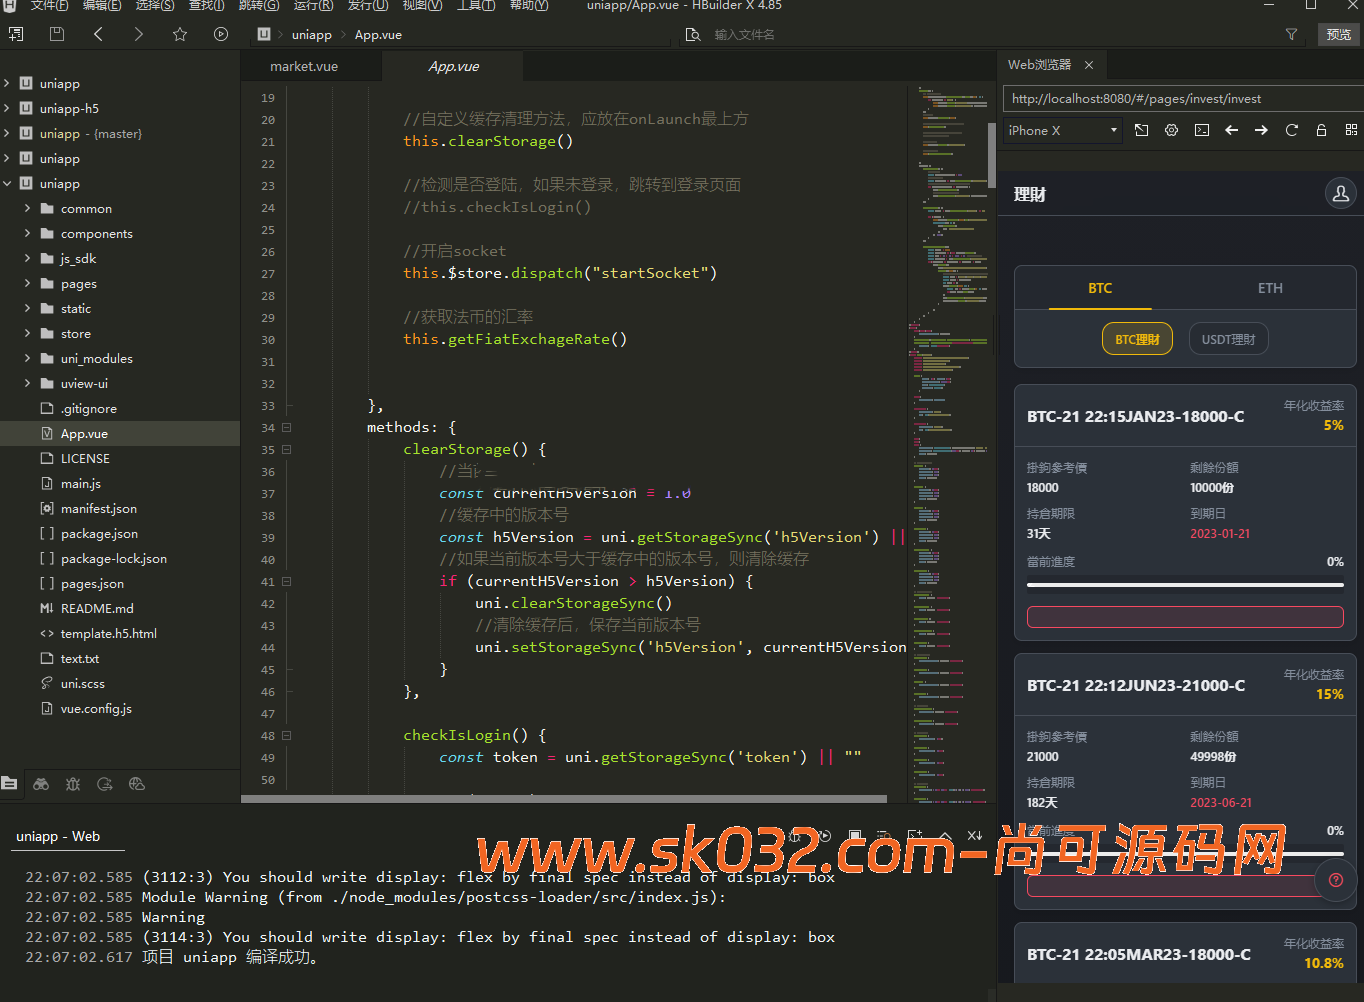Fold the clearStorage method at line 35

(287, 449)
